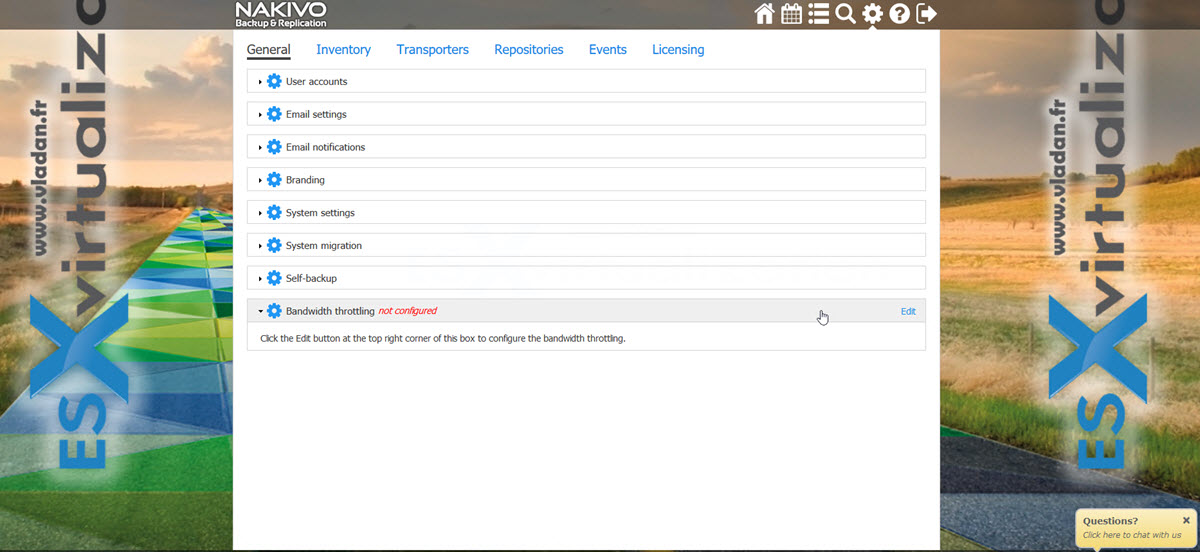This screenshot has width=1200, height=552.
Task: Click the 'Click the Edit button' instruction text
Action: click(x=442, y=338)
